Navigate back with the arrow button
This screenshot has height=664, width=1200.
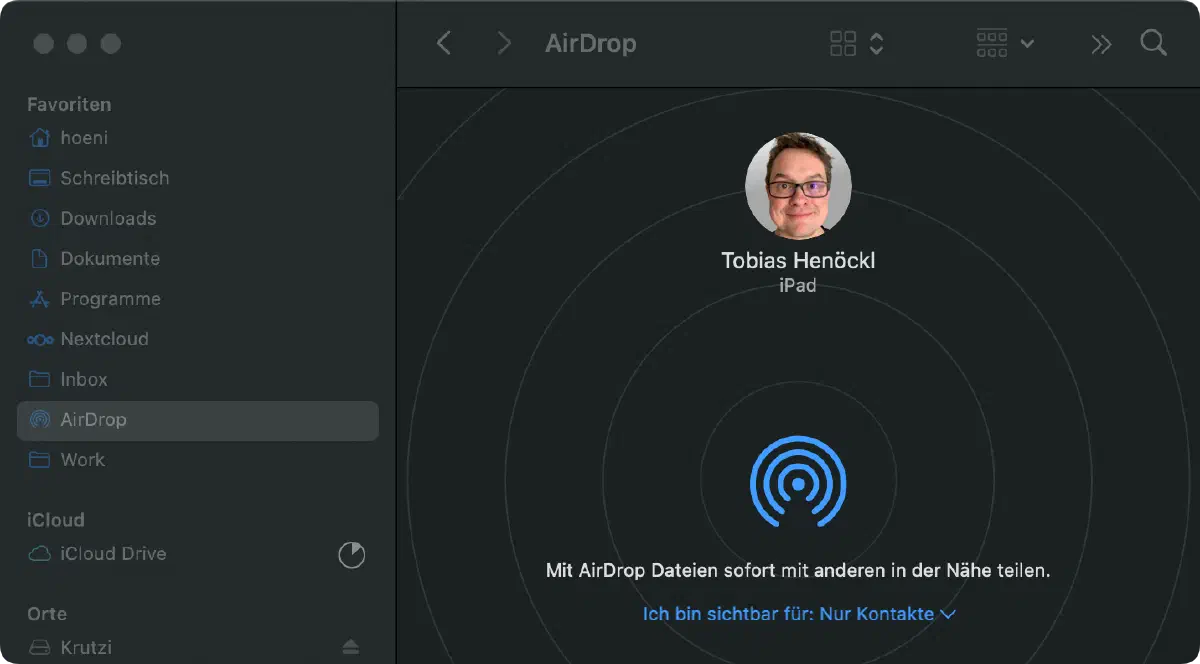(443, 43)
